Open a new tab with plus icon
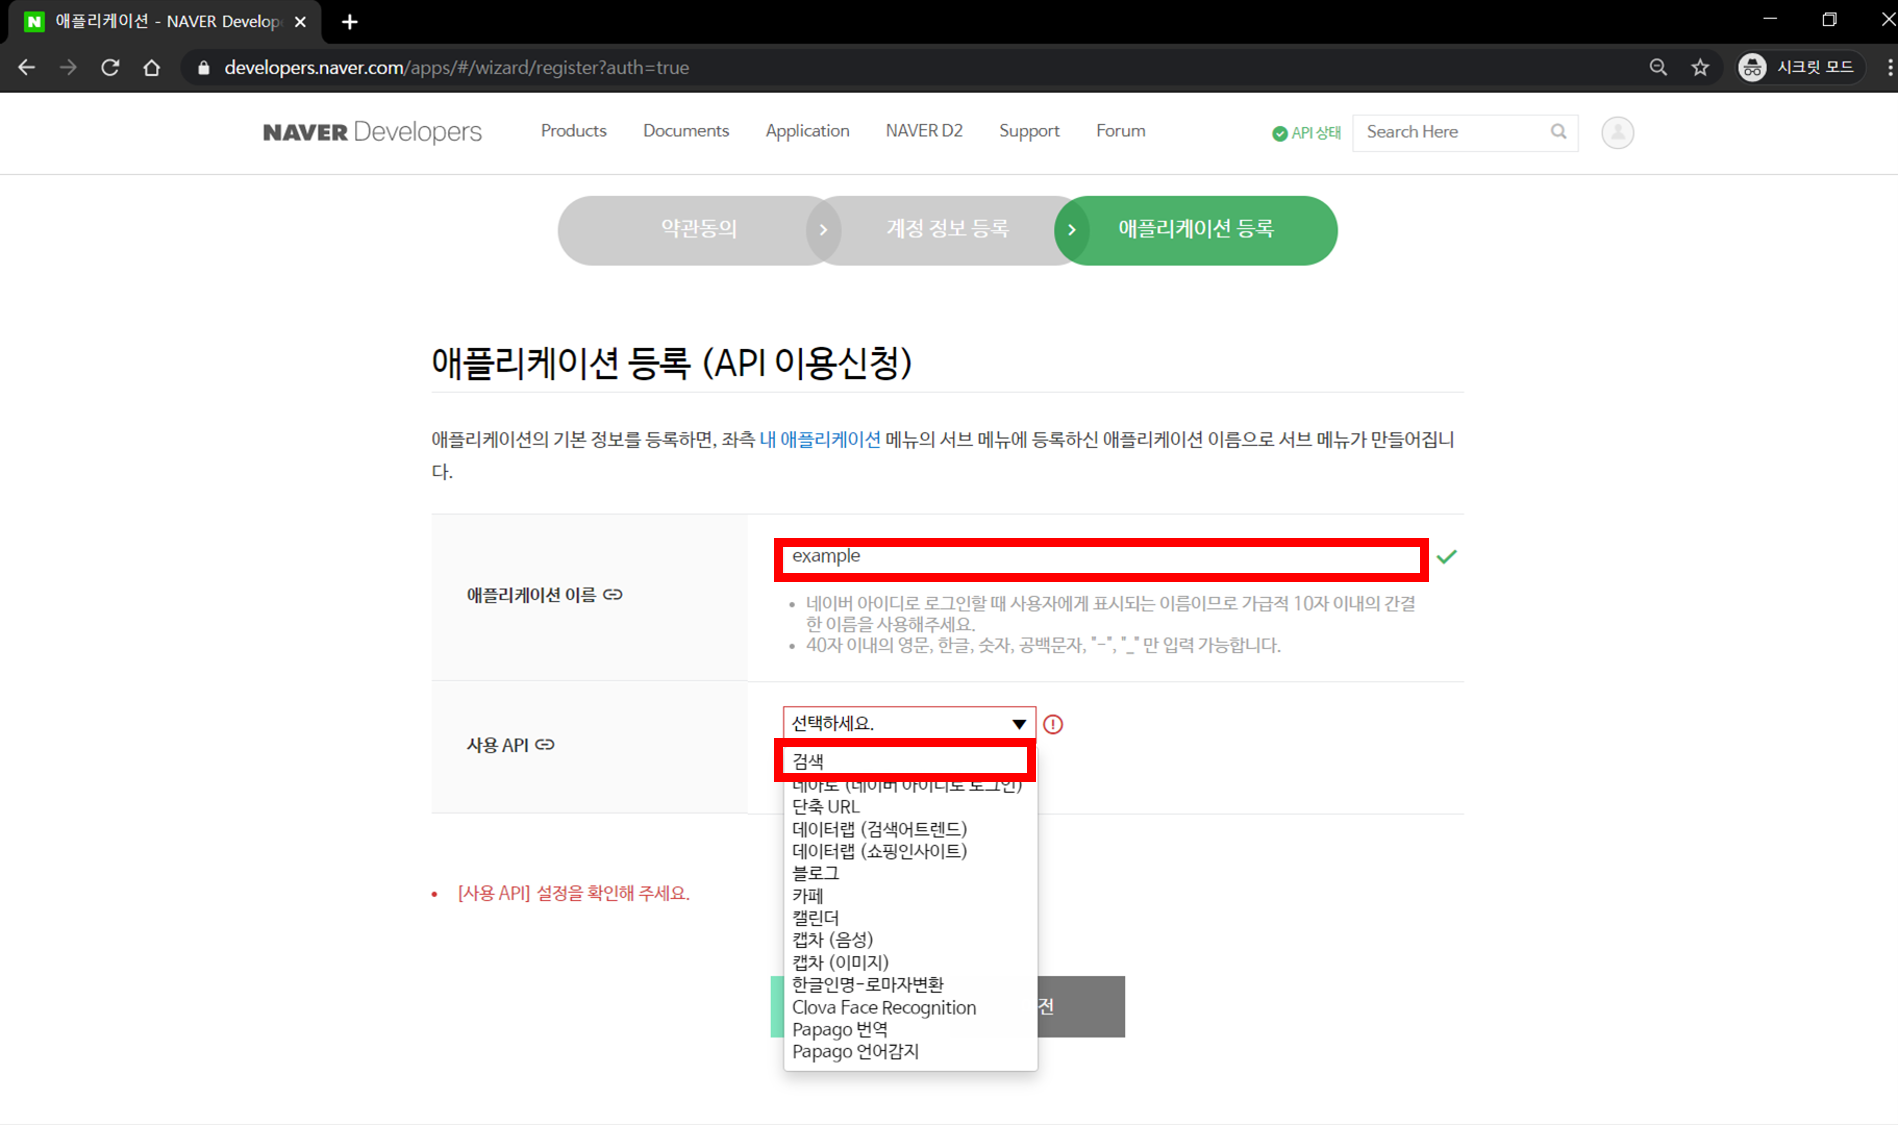Screen dimensions: 1898x1125 (x=349, y=21)
